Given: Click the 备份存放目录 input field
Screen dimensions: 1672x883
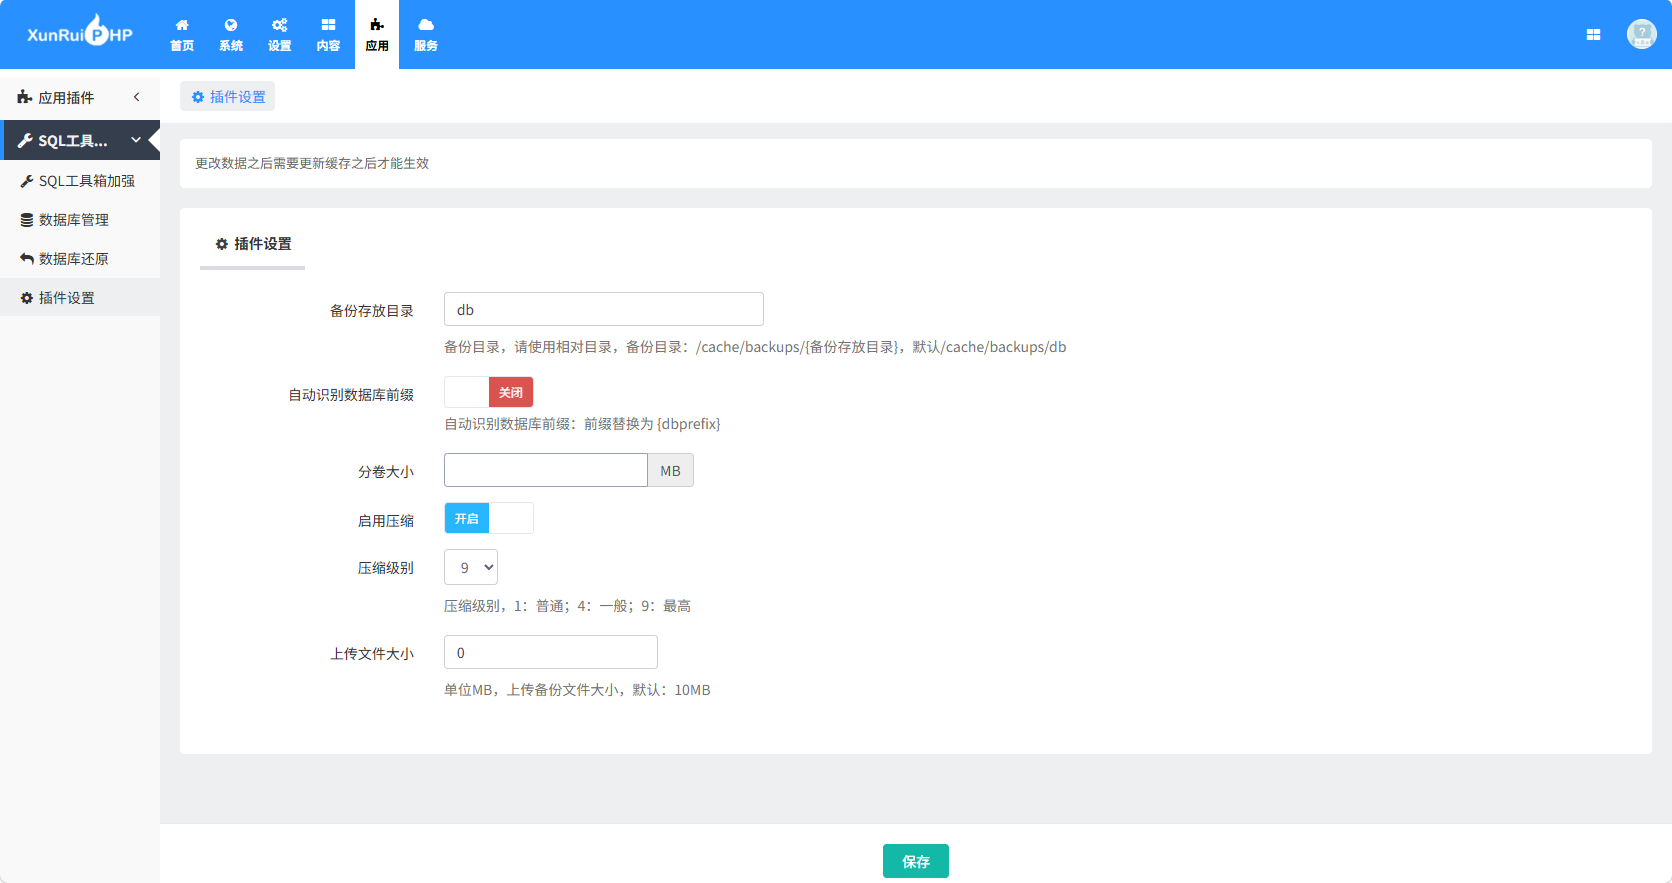Looking at the screenshot, I should [604, 309].
